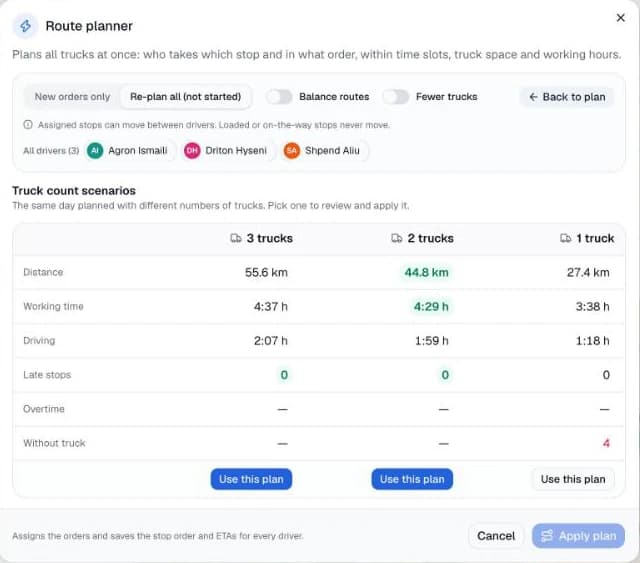640x563 pixels.
Task: Toggle the Balance routes switch
Action: coord(279,97)
